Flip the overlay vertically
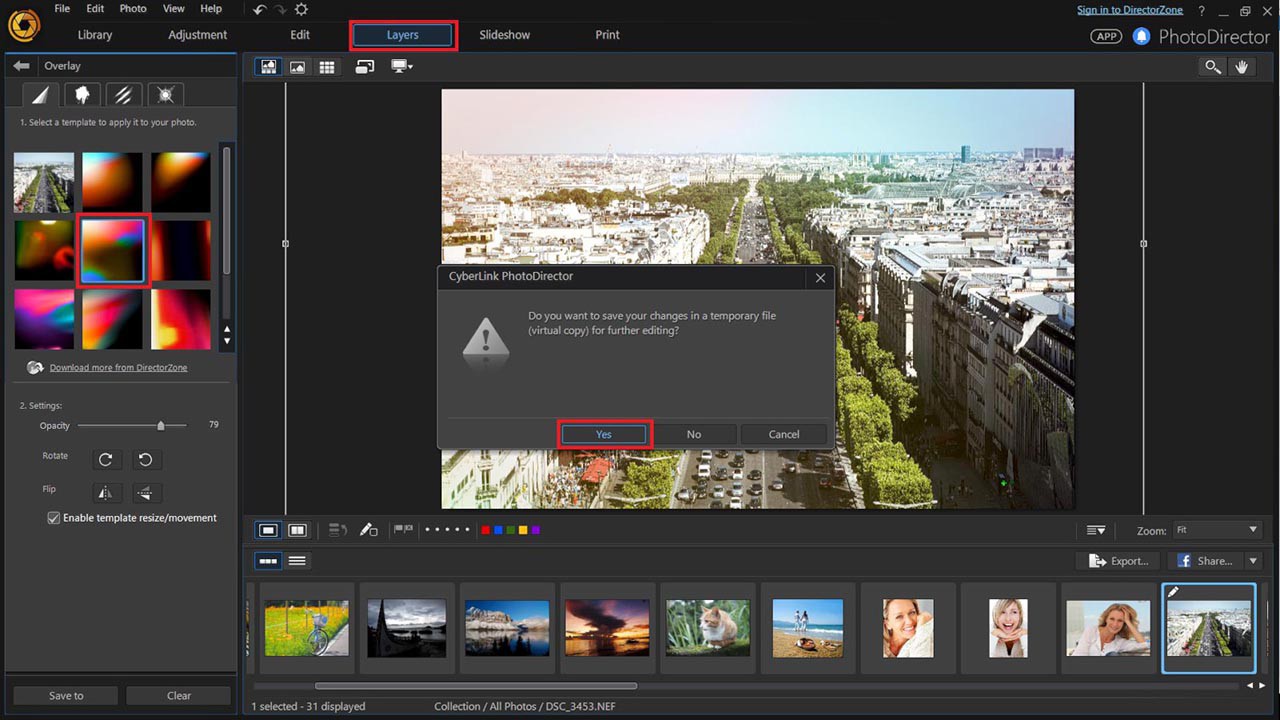 146,492
